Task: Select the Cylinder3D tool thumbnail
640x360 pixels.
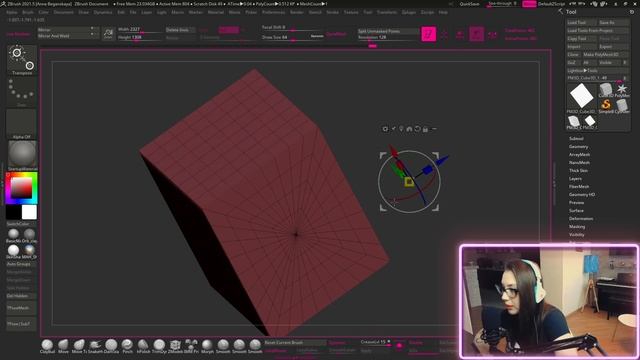Action: [622, 106]
